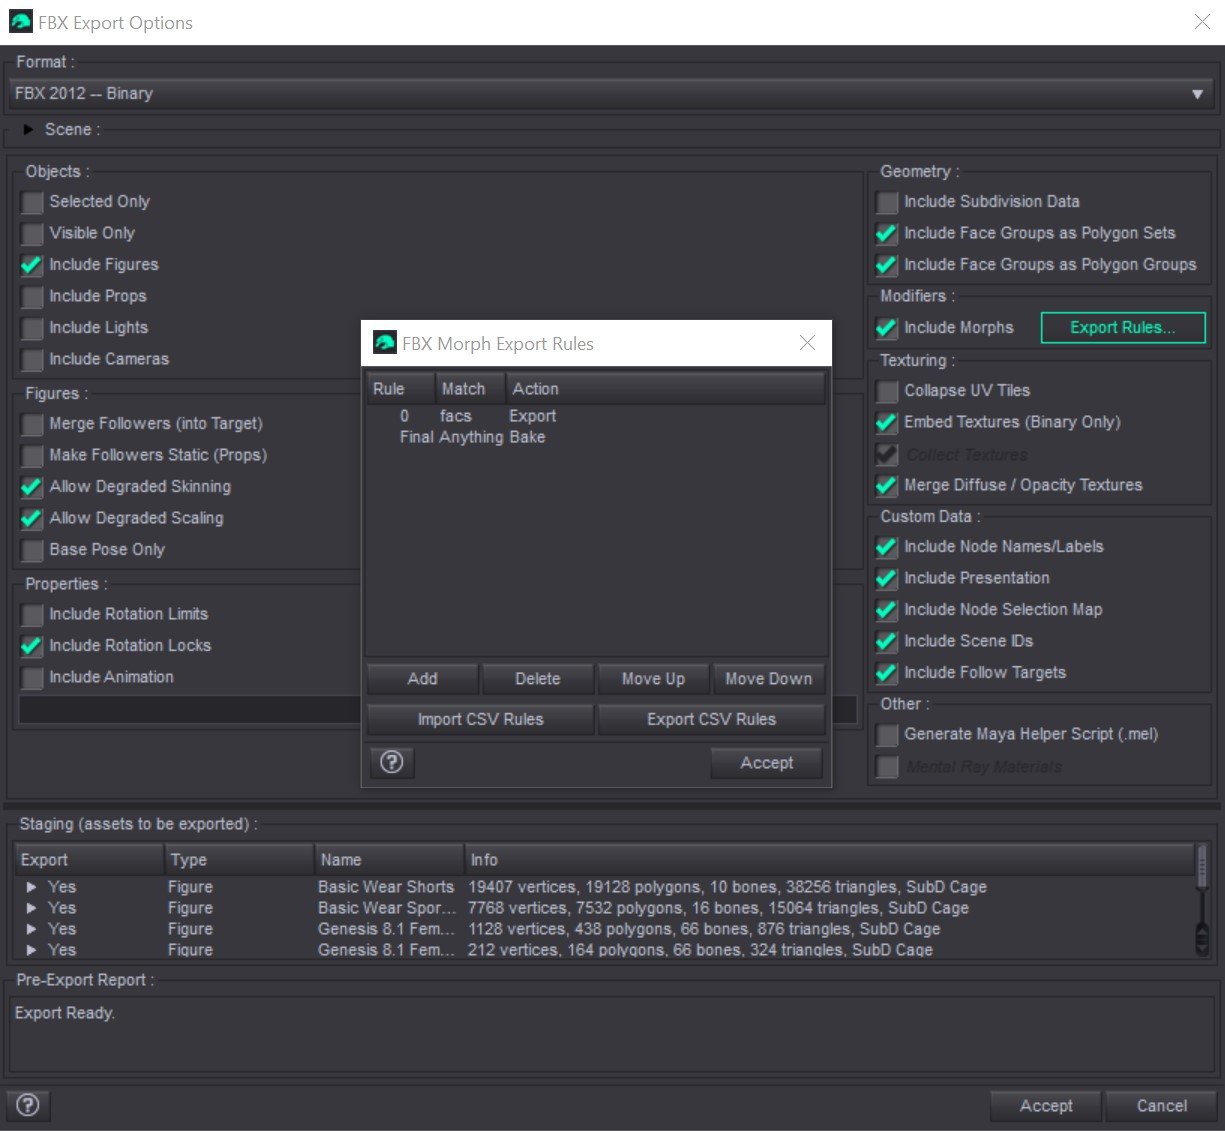The width and height of the screenshot is (1225, 1131).
Task: Click the Export column header in Staging
Action: coord(89,859)
